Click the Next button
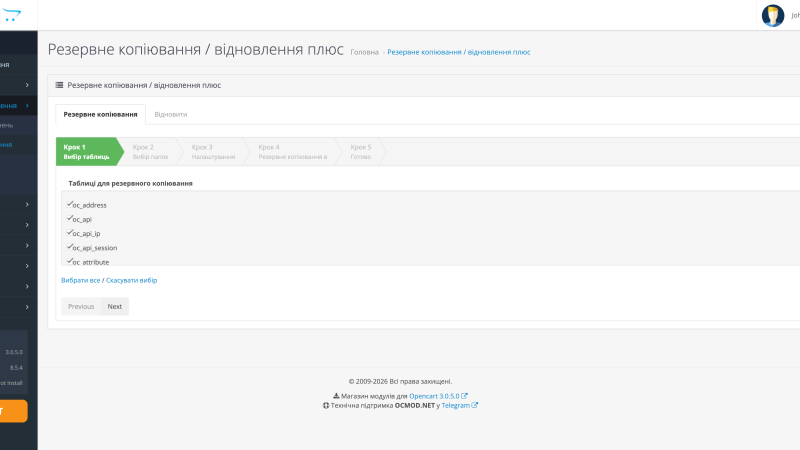Image resolution: width=800 pixels, height=450 pixels. [115, 306]
